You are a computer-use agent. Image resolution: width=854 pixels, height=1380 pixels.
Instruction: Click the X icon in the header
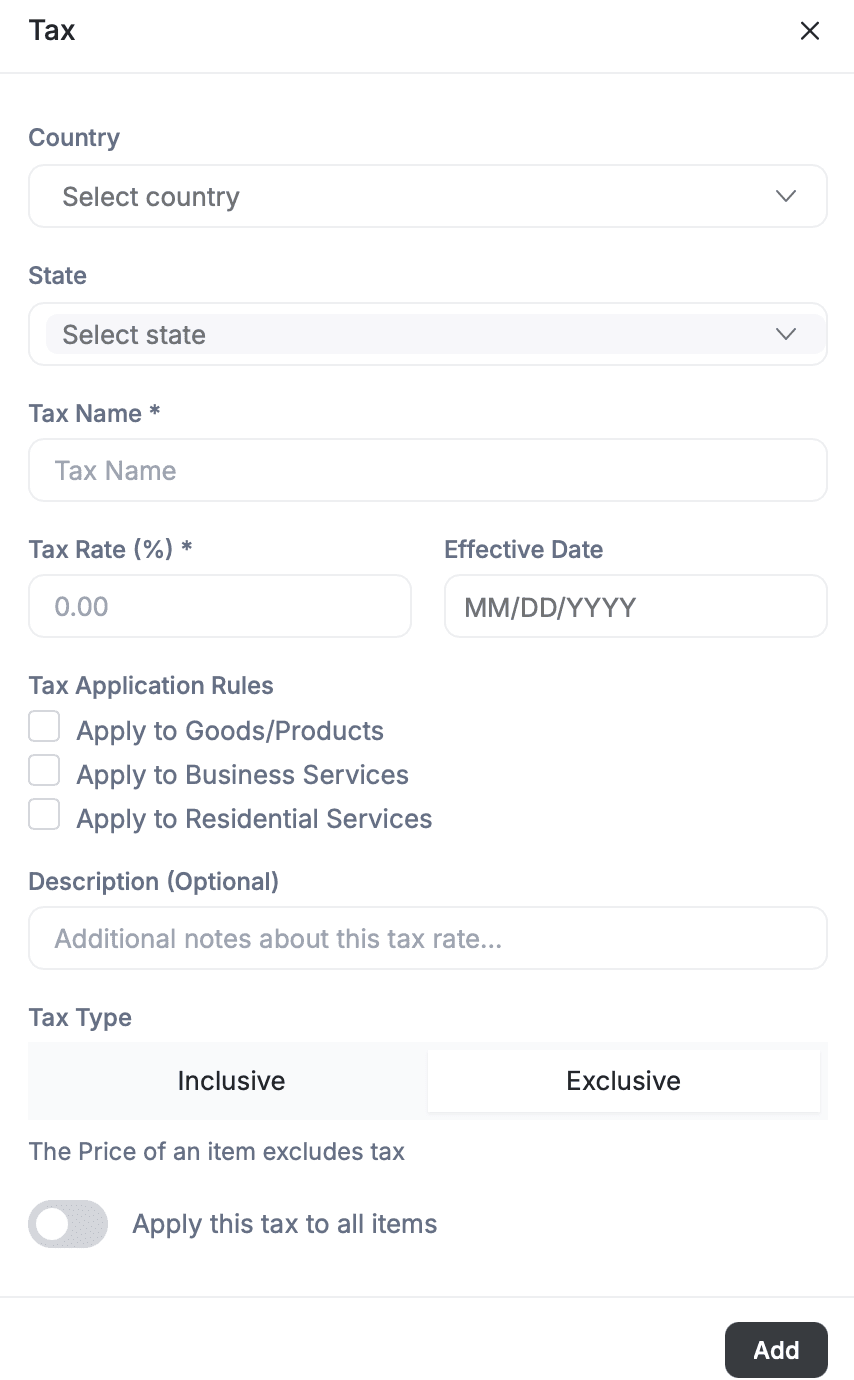coord(810,31)
